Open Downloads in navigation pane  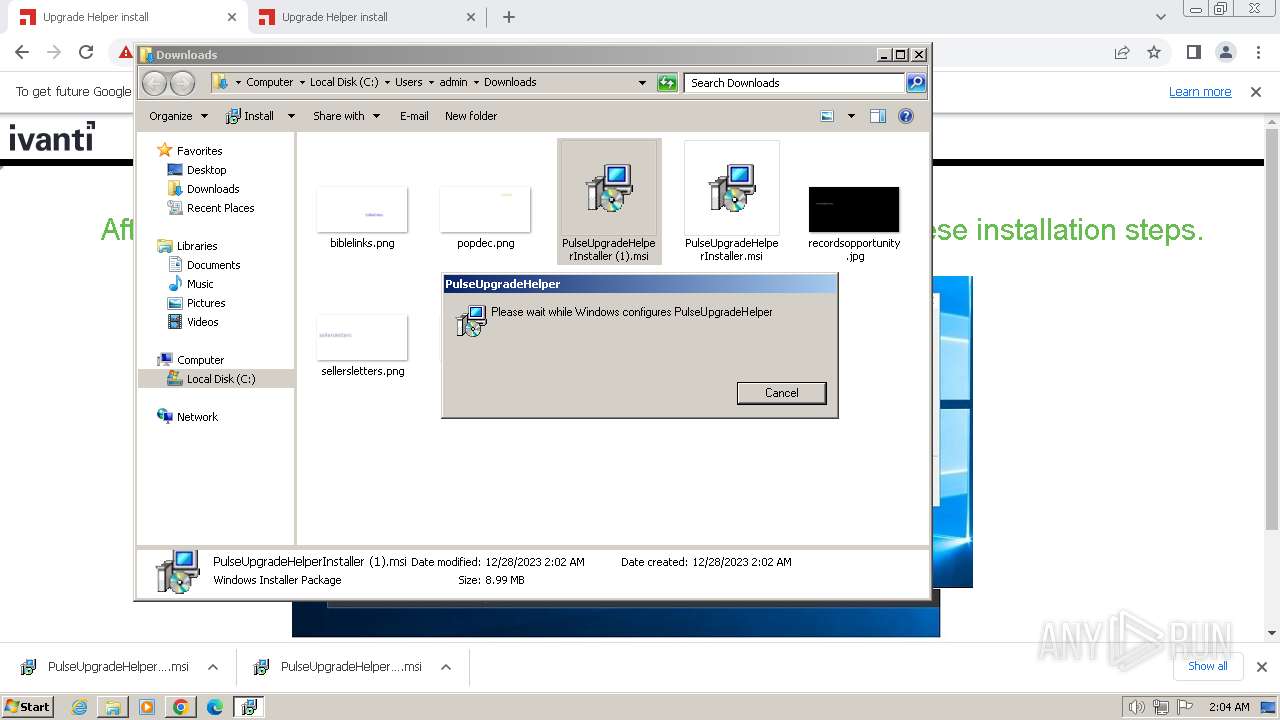pos(213,189)
